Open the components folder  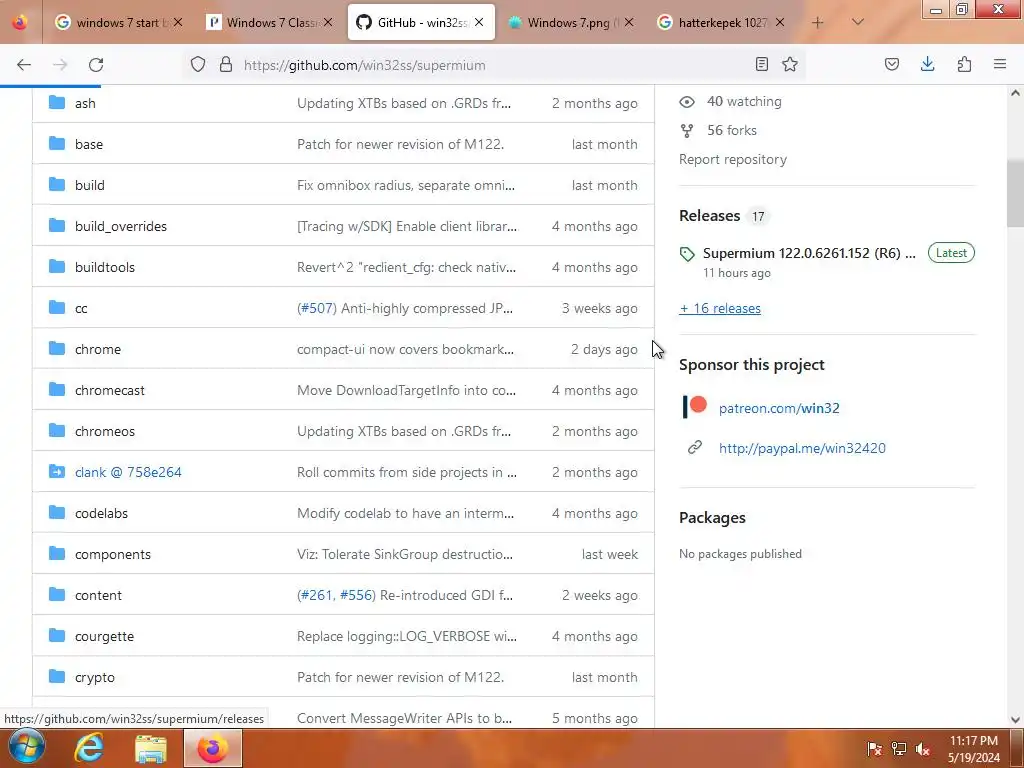point(113,554)
